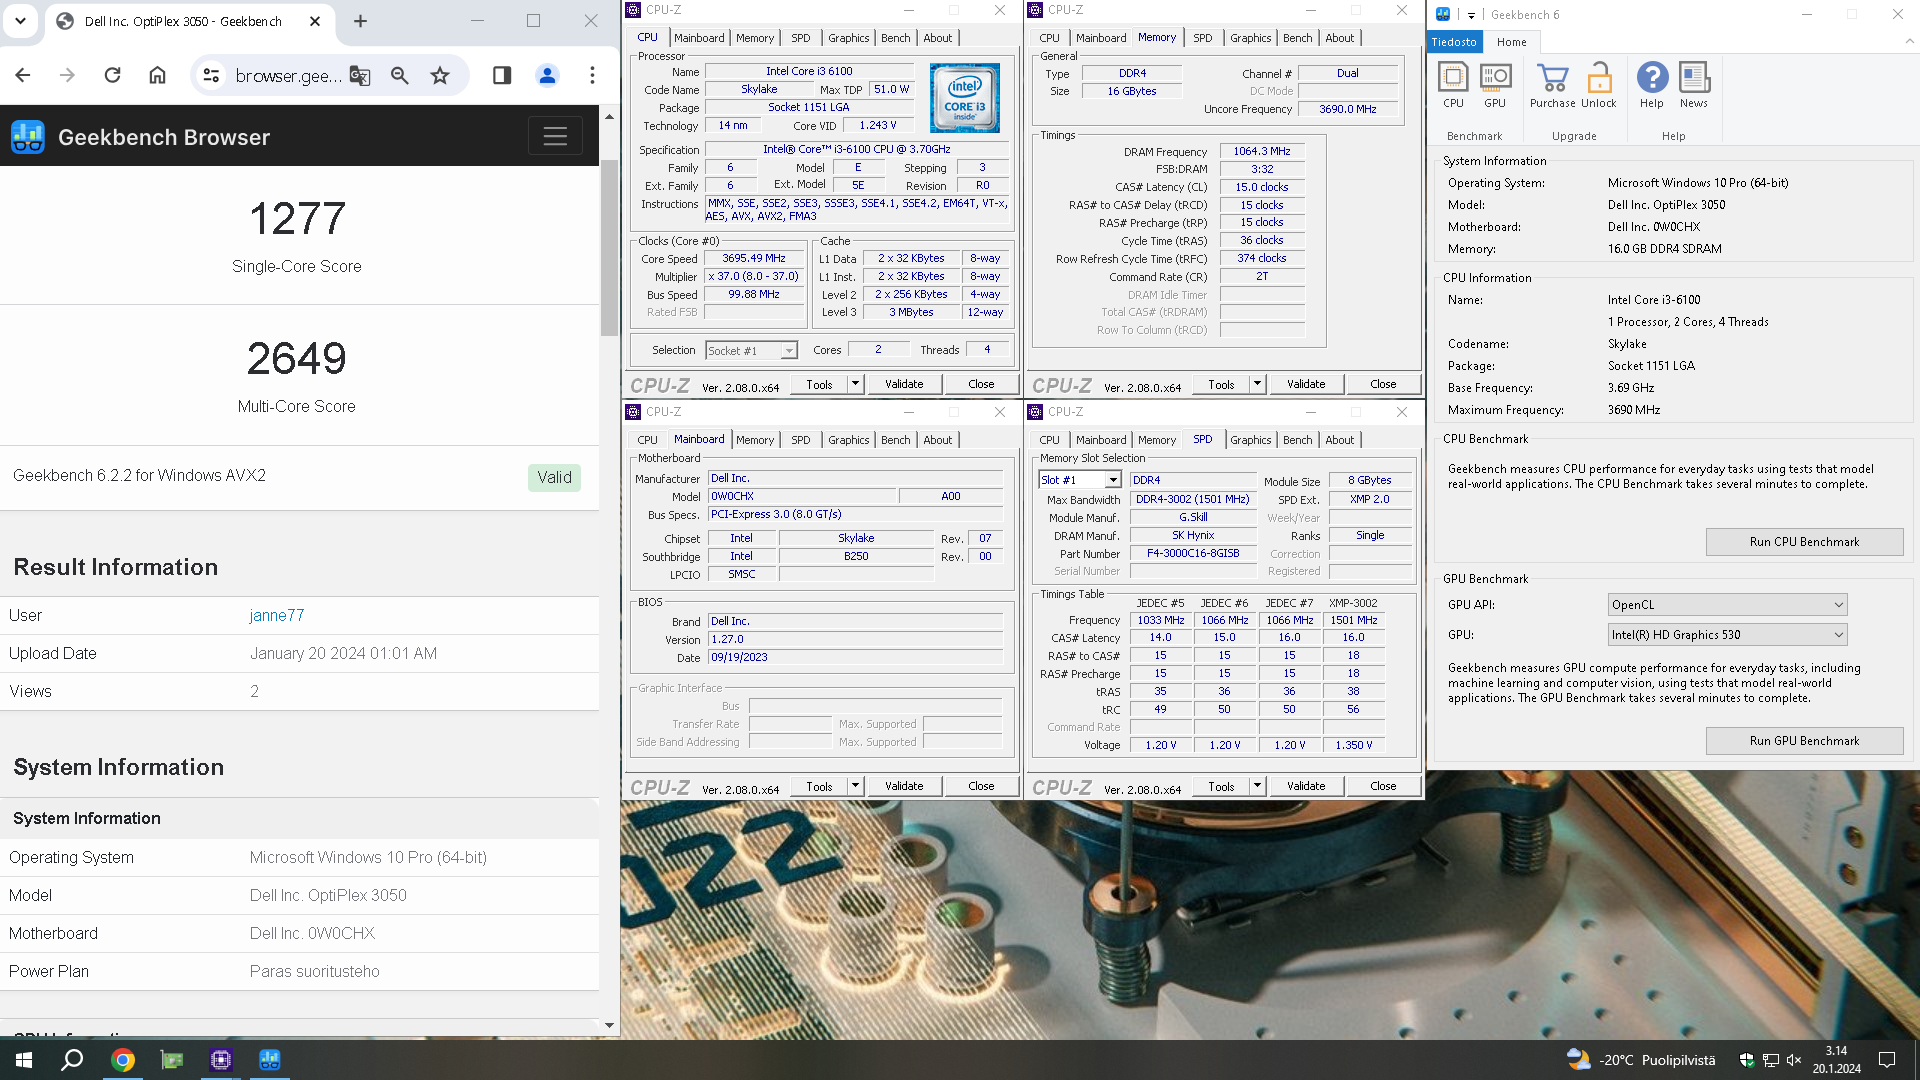Click the weather widget in taskbar
This screenshot has height=1080, width=1920.
(1640, 1060)
